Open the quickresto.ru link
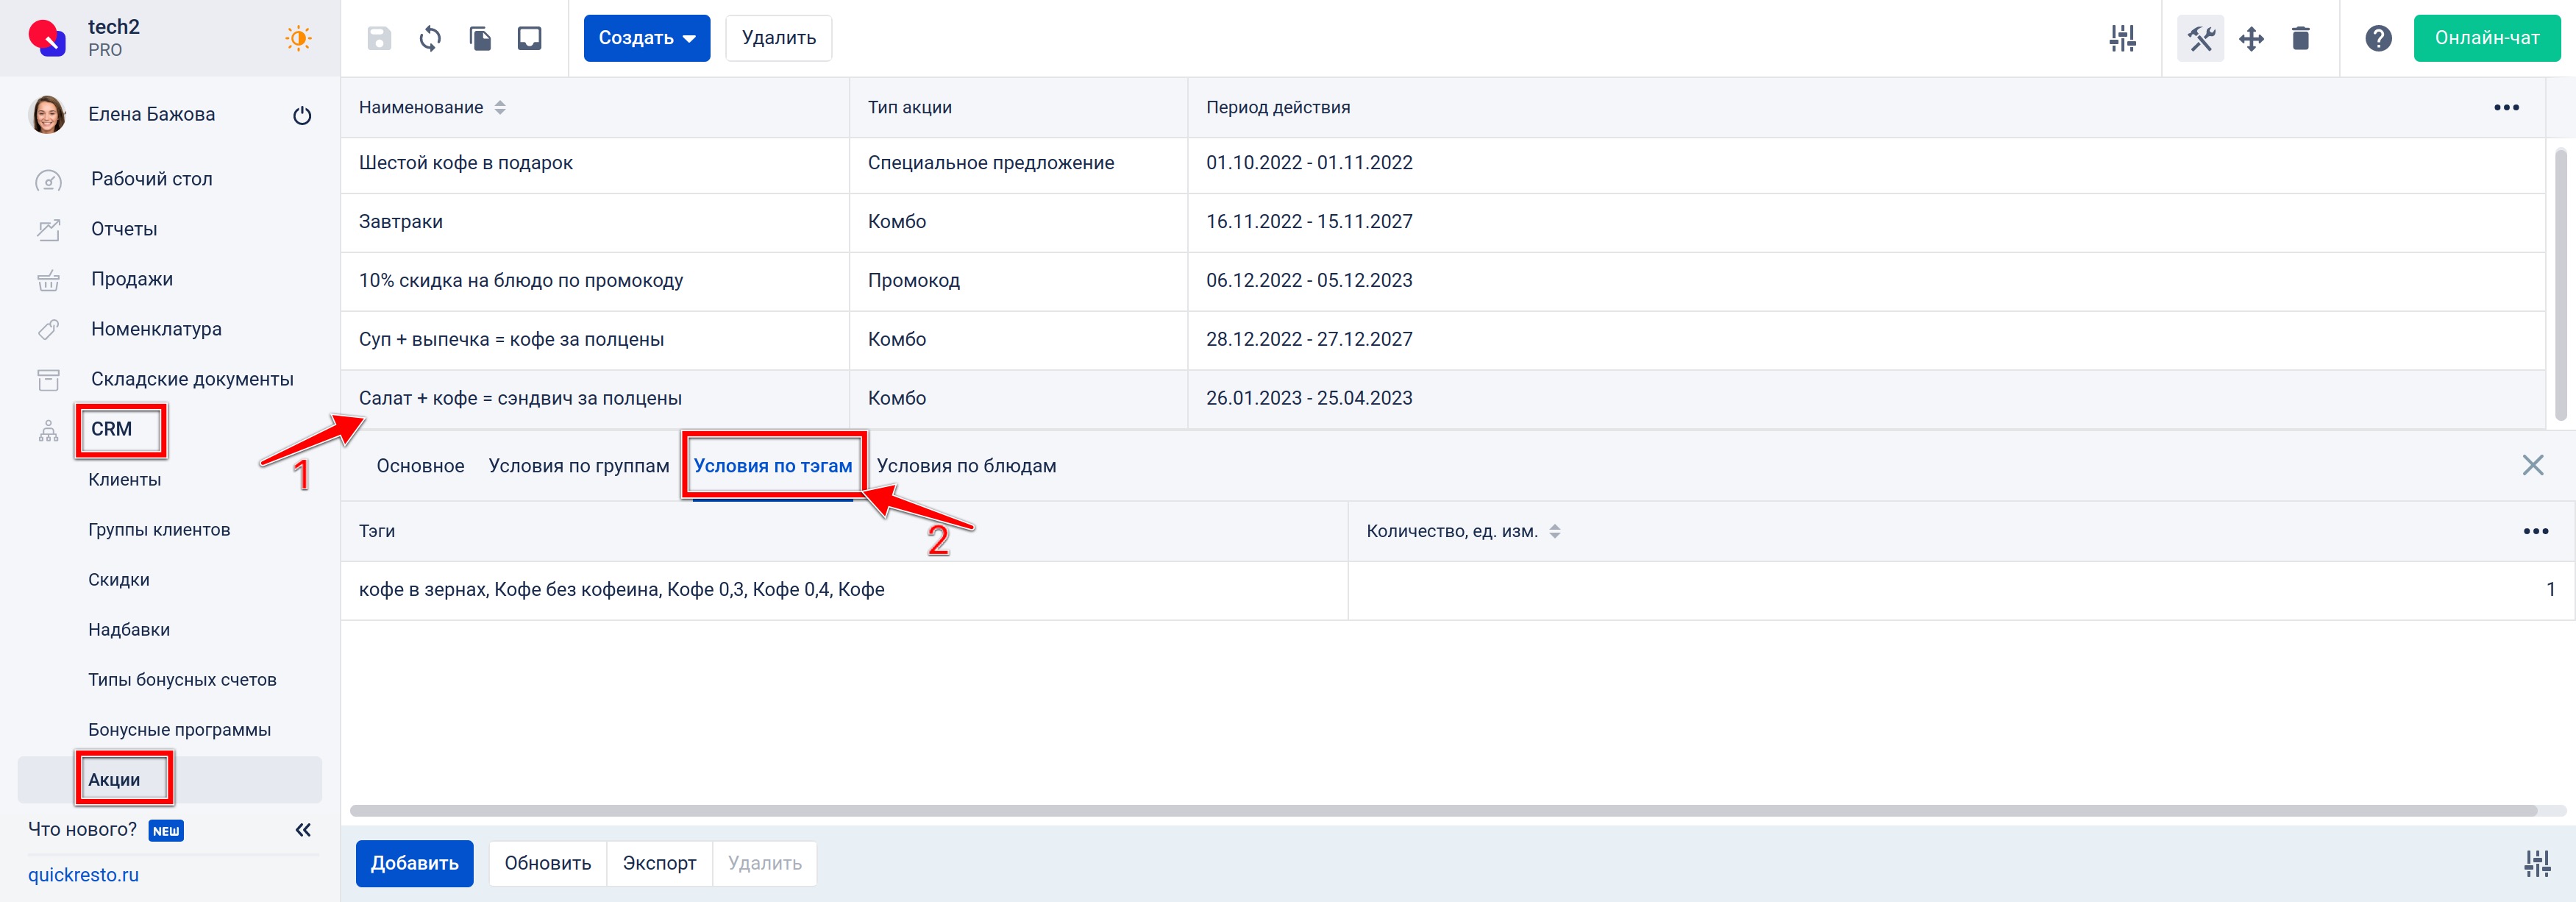Viewport: 2576px width, 902px height. (83, 875)
